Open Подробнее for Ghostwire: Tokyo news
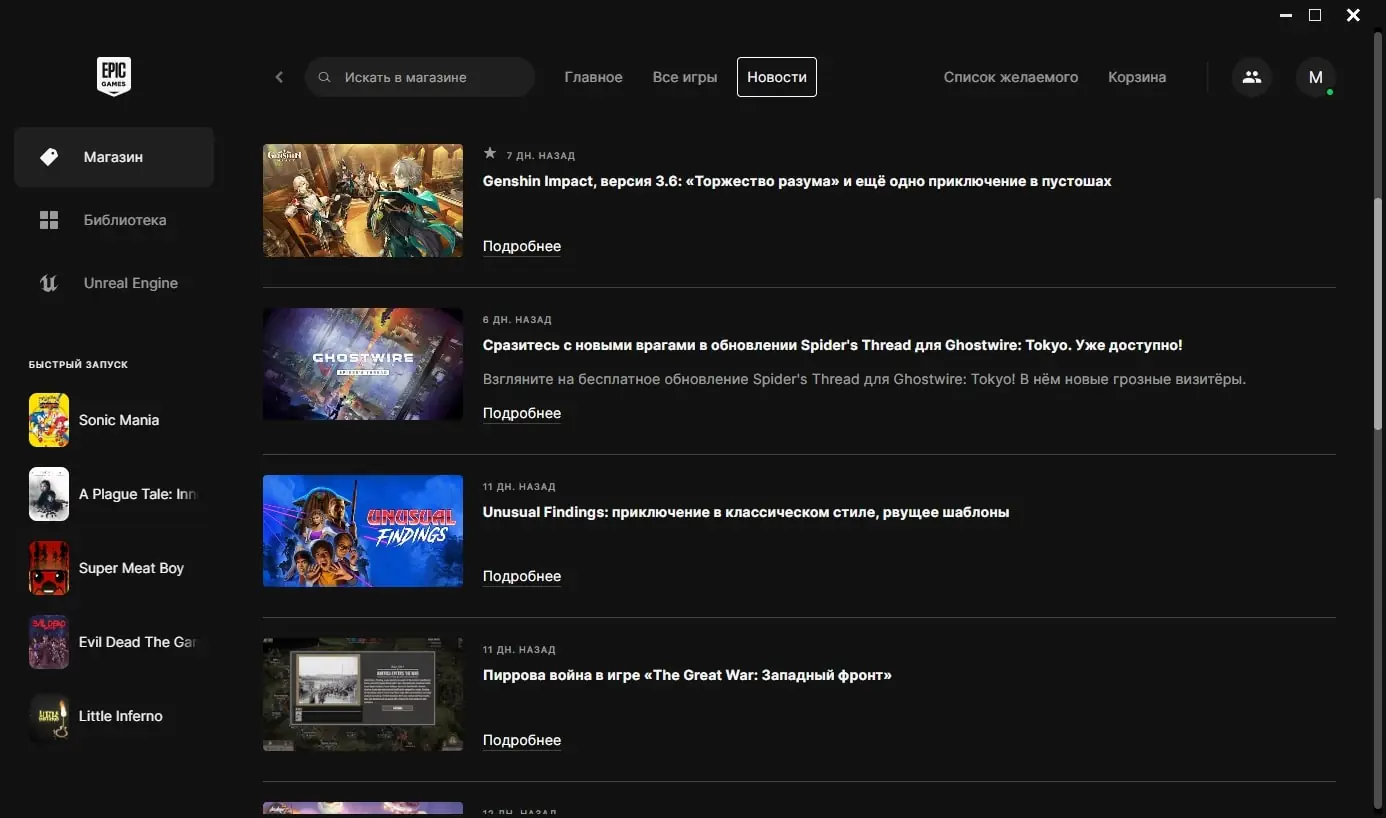1386x818 pixels. click(x=522, y=413)
